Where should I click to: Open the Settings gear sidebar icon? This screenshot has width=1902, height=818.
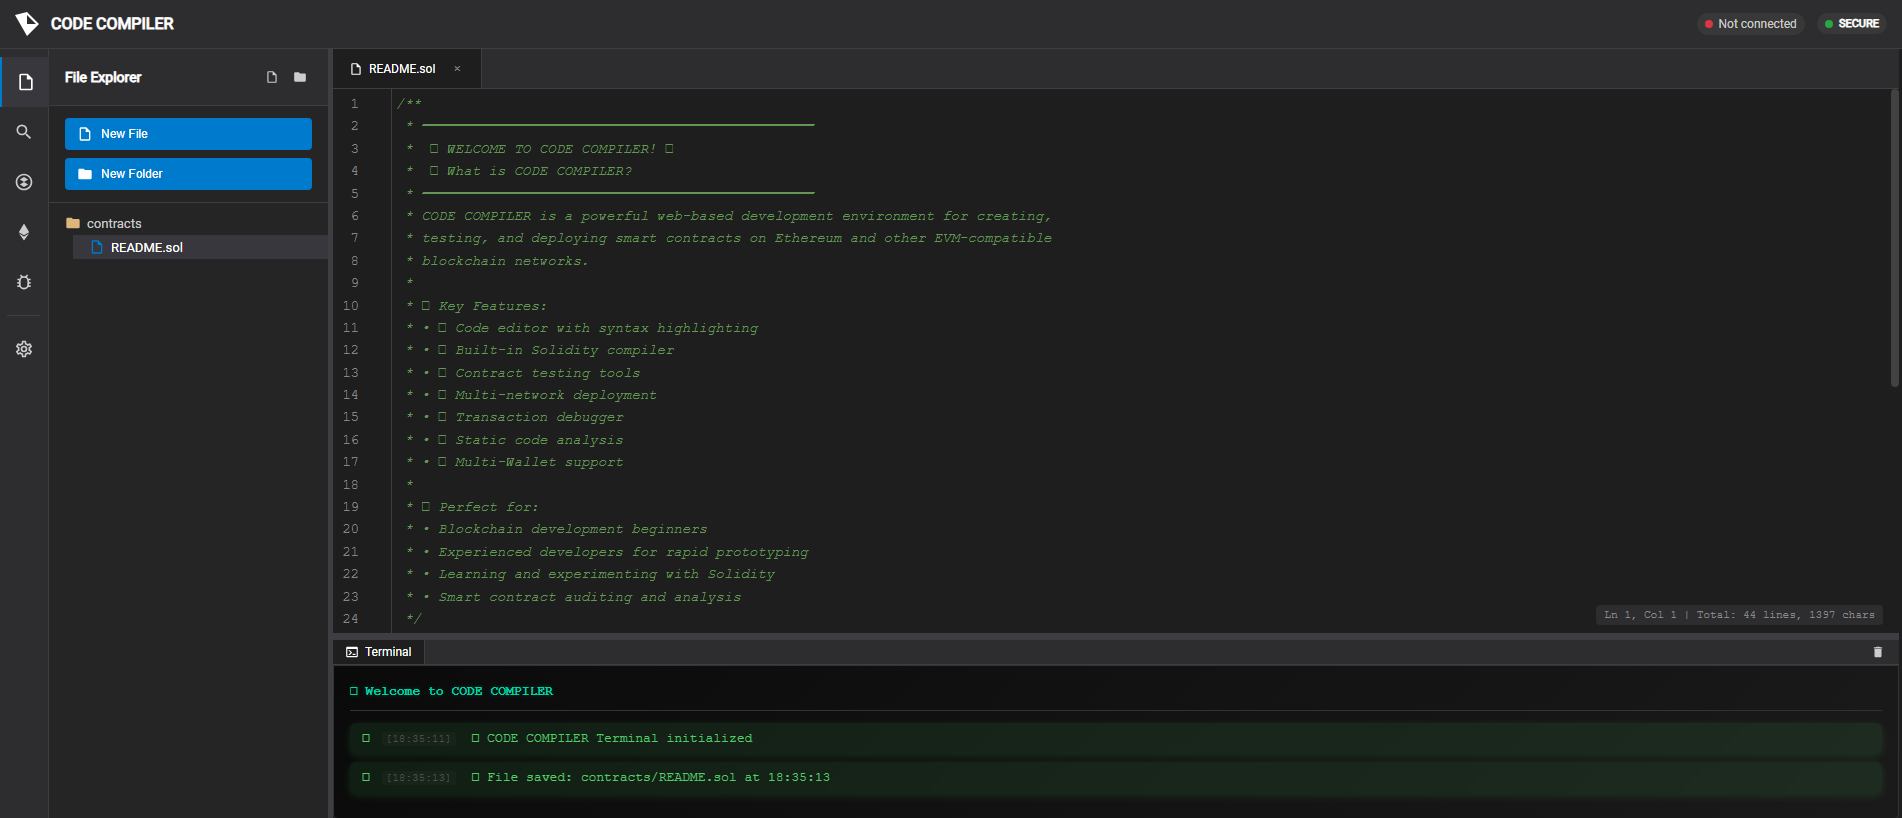click(x=24, y=349)
